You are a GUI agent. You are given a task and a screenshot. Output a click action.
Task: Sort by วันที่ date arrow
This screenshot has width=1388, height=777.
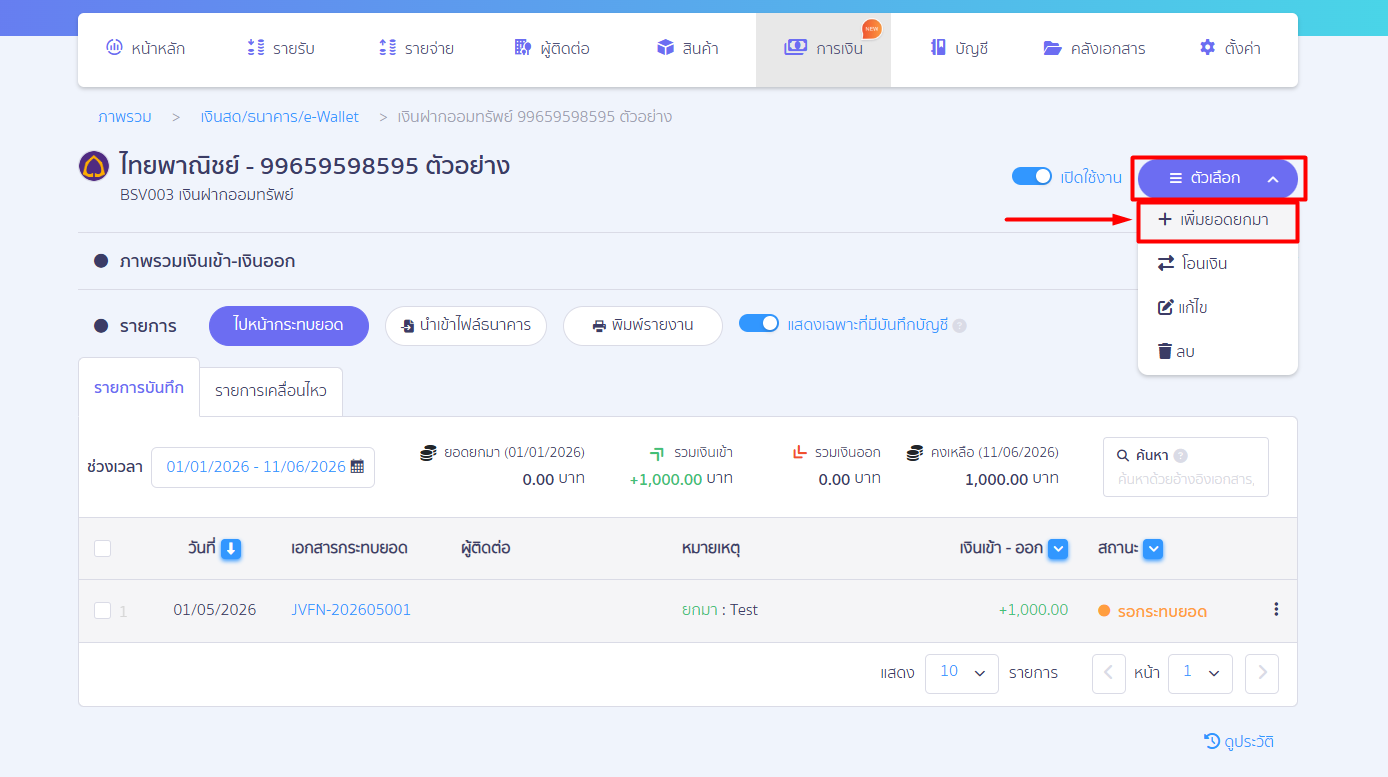[231, 548]
